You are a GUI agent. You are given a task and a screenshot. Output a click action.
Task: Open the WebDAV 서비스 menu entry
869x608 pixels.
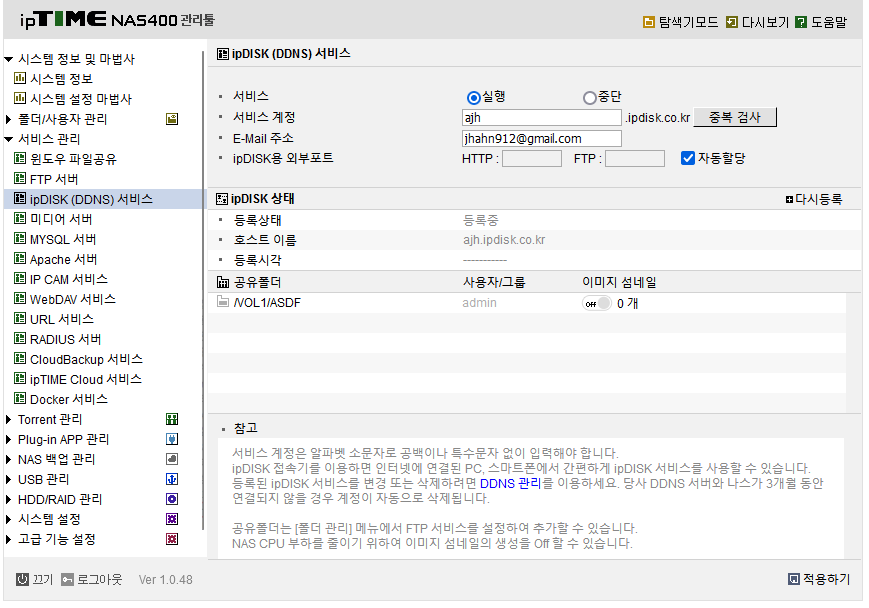[73, 299]
